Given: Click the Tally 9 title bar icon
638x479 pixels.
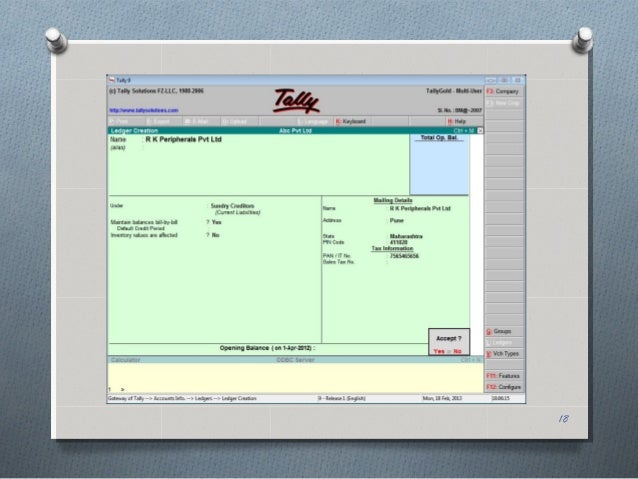Looking at the screenshot, I should (x=112, y=80).
